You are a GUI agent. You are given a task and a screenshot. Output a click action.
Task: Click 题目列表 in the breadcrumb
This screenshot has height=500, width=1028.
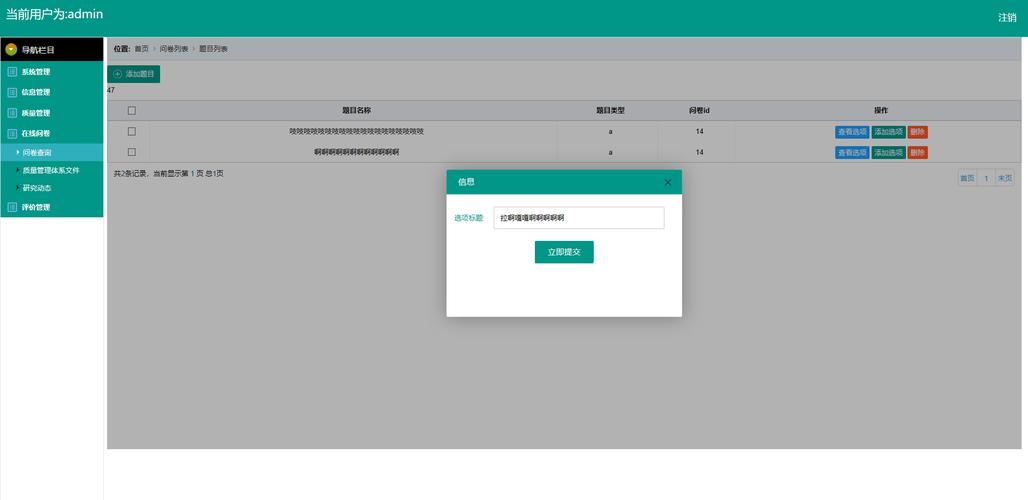point(214,49)
